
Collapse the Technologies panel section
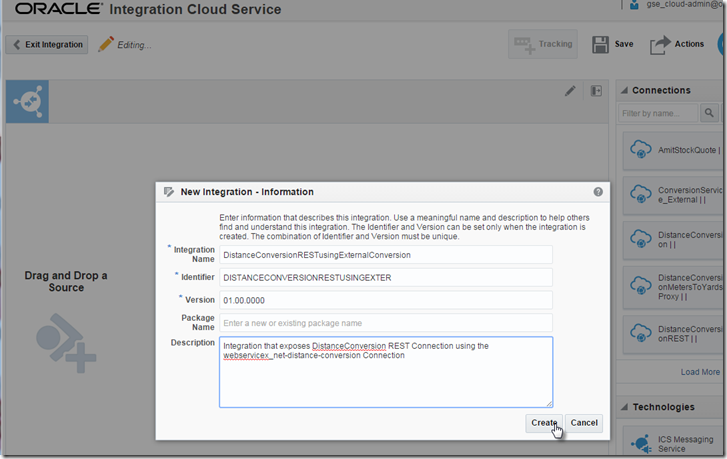pyautogui.click(x=622, y=407)
